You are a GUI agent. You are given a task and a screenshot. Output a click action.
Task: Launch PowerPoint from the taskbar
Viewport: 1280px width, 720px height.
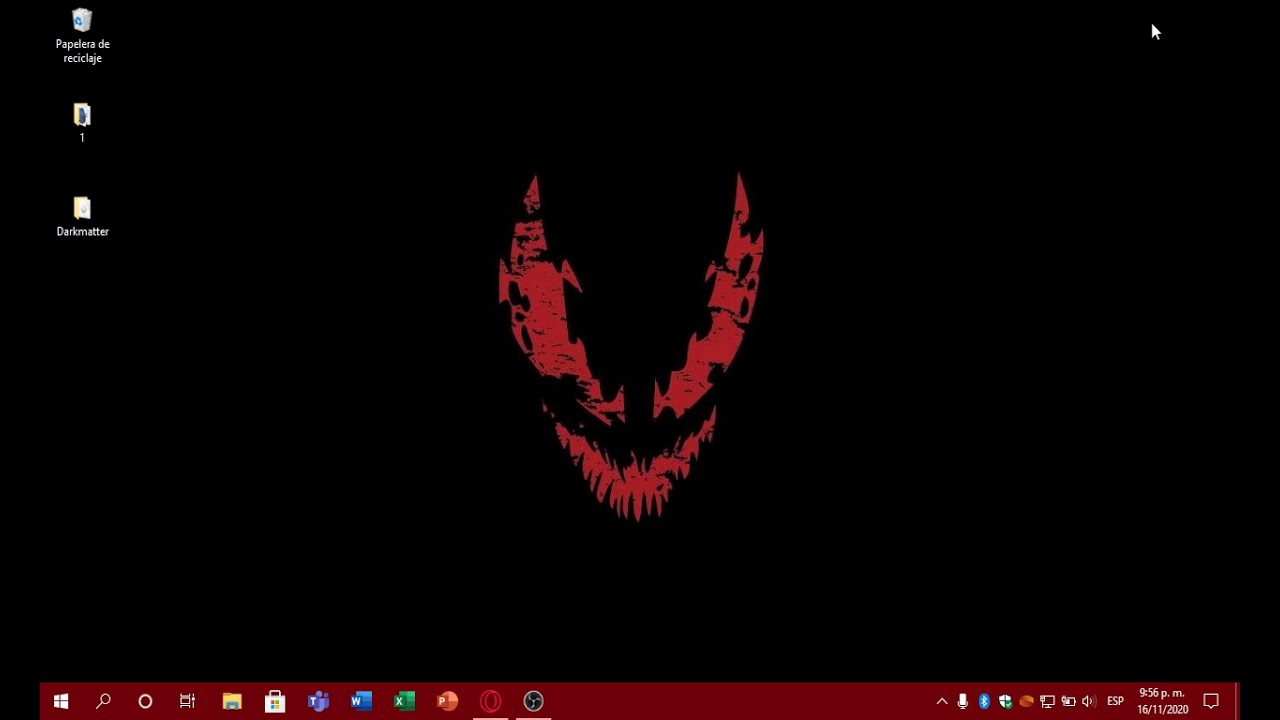click(x=447, y=701)
